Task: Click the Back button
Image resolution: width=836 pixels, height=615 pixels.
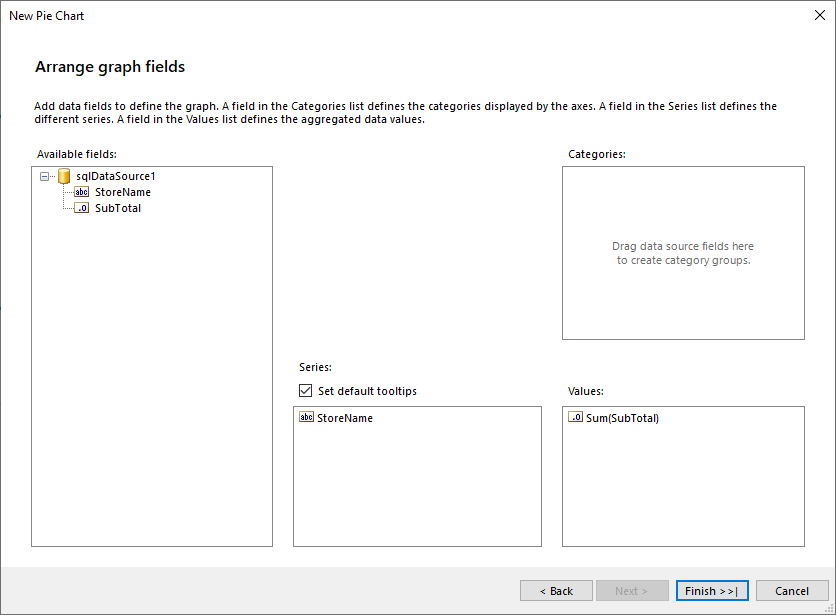Action: (x=556, y=590)
